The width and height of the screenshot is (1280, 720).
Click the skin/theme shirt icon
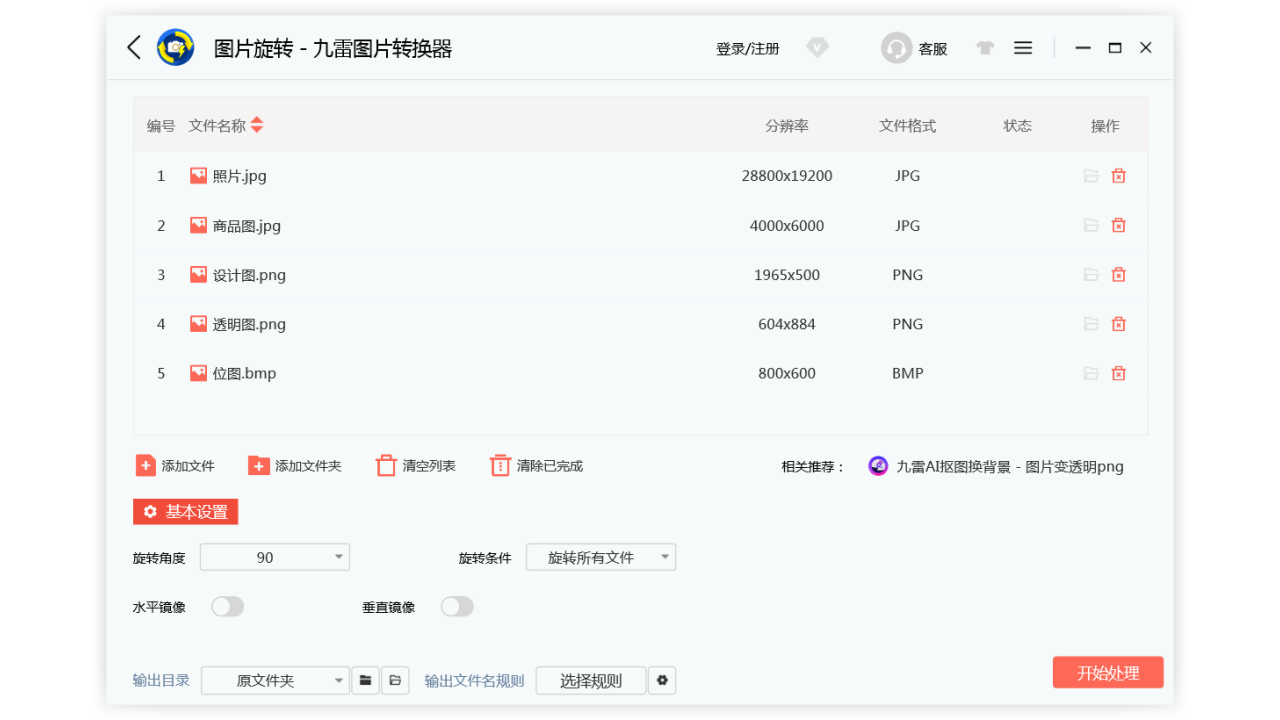[x=984, y=47]
